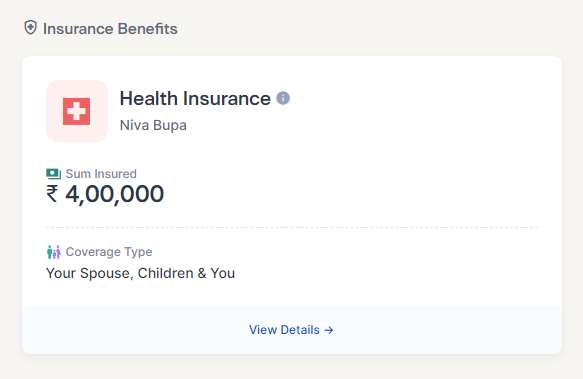This screenshot has width=583, height=379.
Task: Select the Health Insurance title text
Action: coord(195,99)
